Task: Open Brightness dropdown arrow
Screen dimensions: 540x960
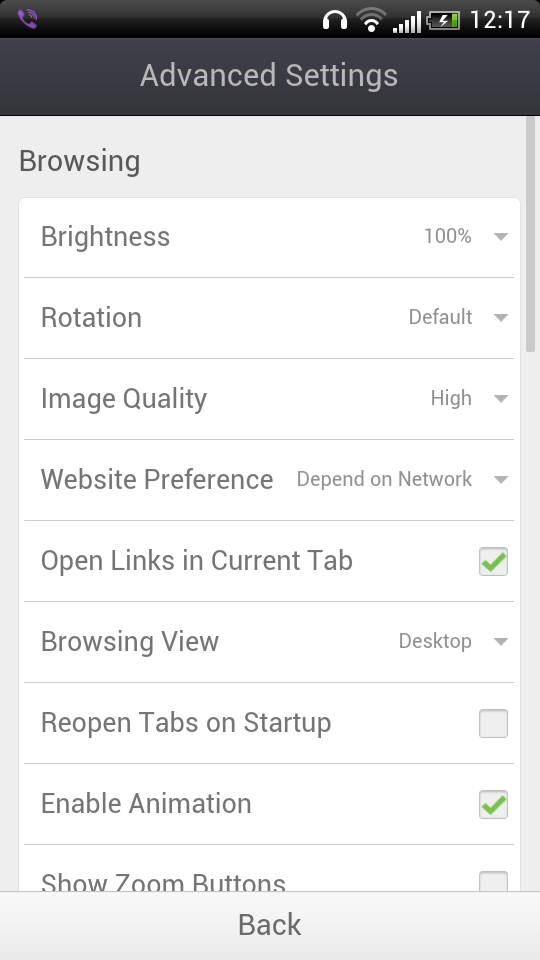Action: pos(501,236)
